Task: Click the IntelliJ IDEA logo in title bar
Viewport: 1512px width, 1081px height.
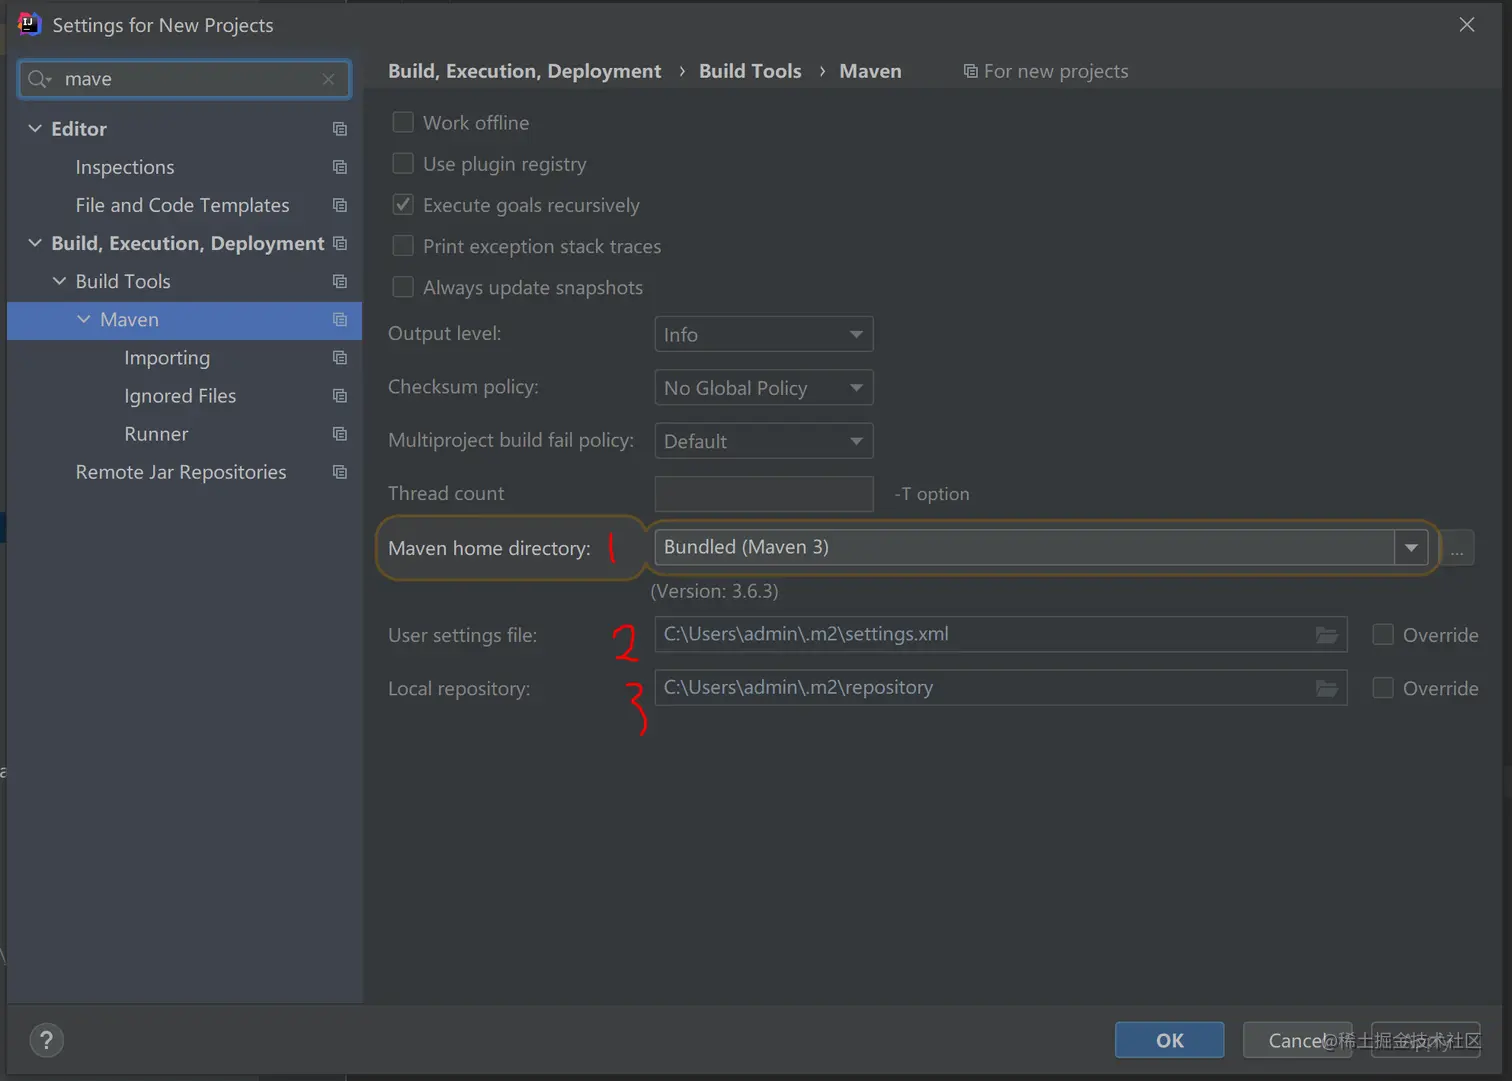Action: 29,24
